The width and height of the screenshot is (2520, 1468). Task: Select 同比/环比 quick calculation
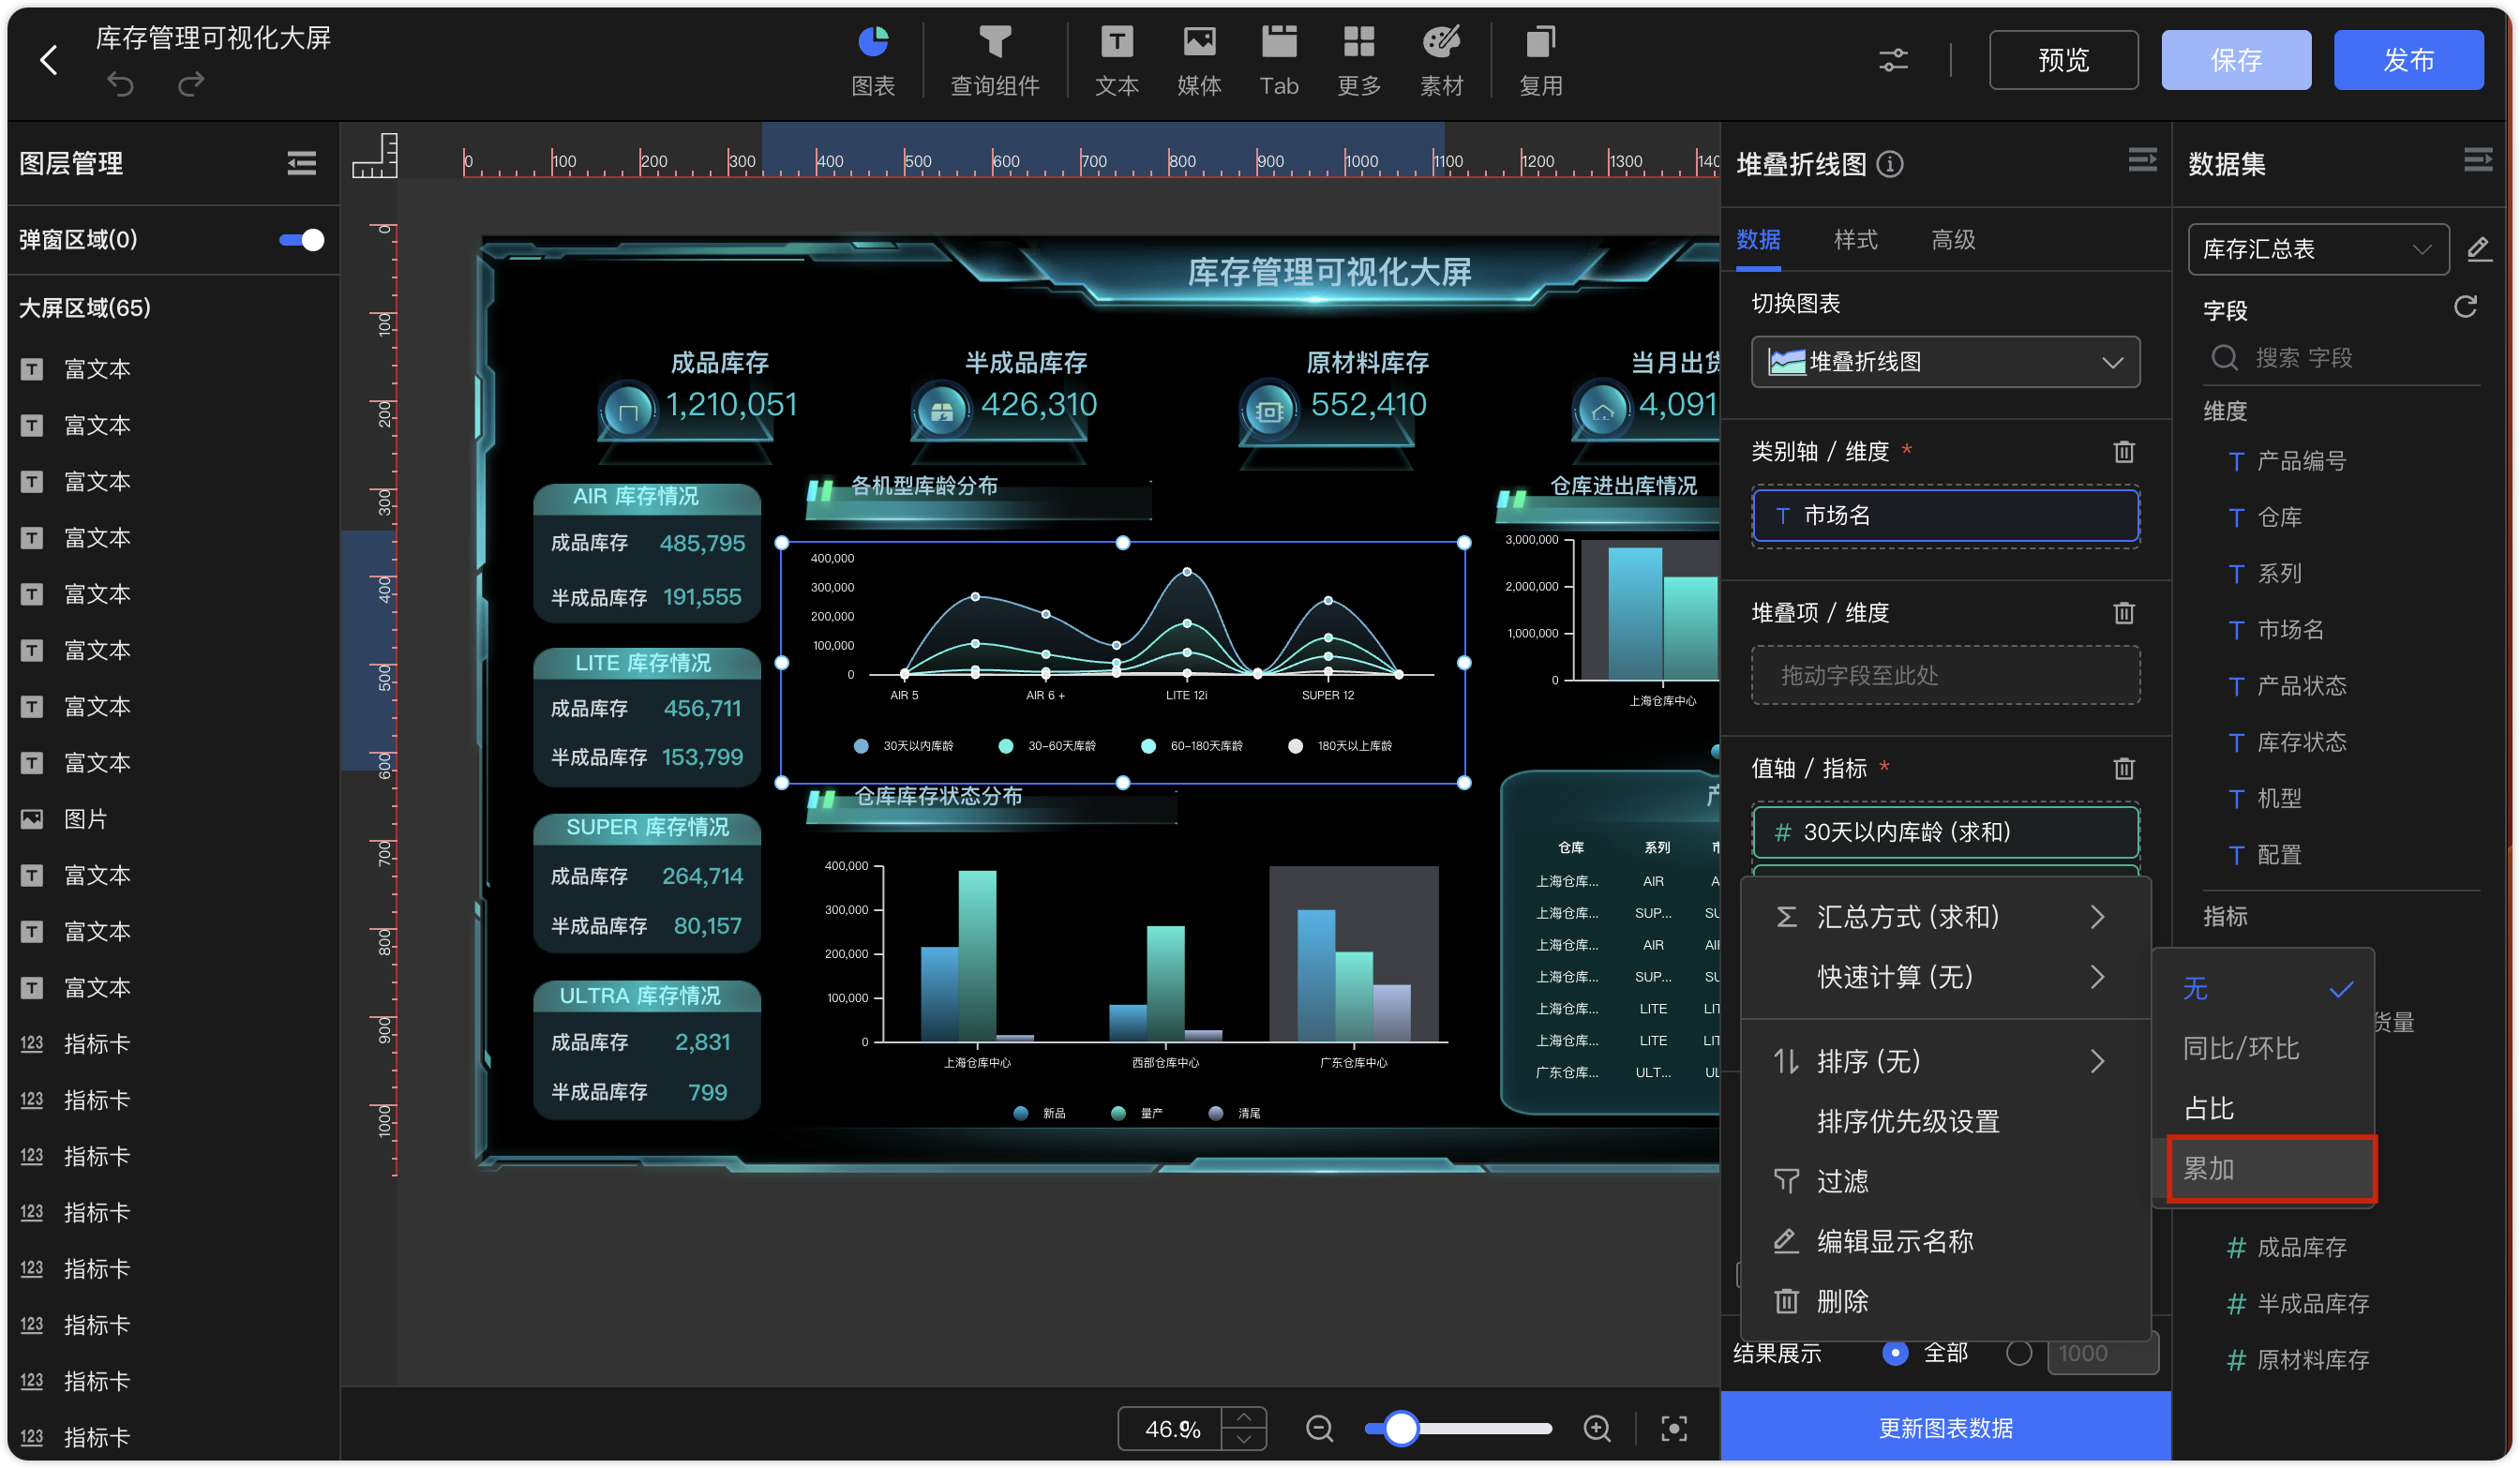point(2264,1049)
